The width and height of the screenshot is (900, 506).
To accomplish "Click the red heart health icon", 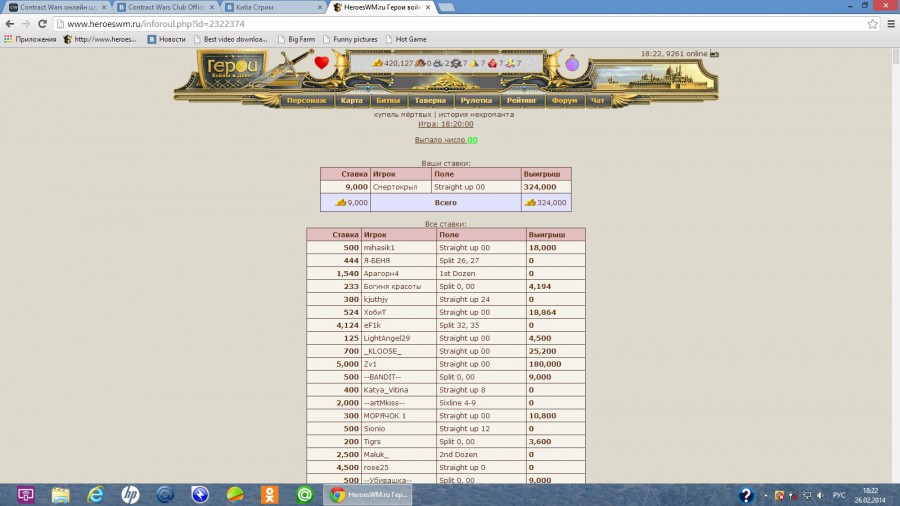I will pos(321,63).
